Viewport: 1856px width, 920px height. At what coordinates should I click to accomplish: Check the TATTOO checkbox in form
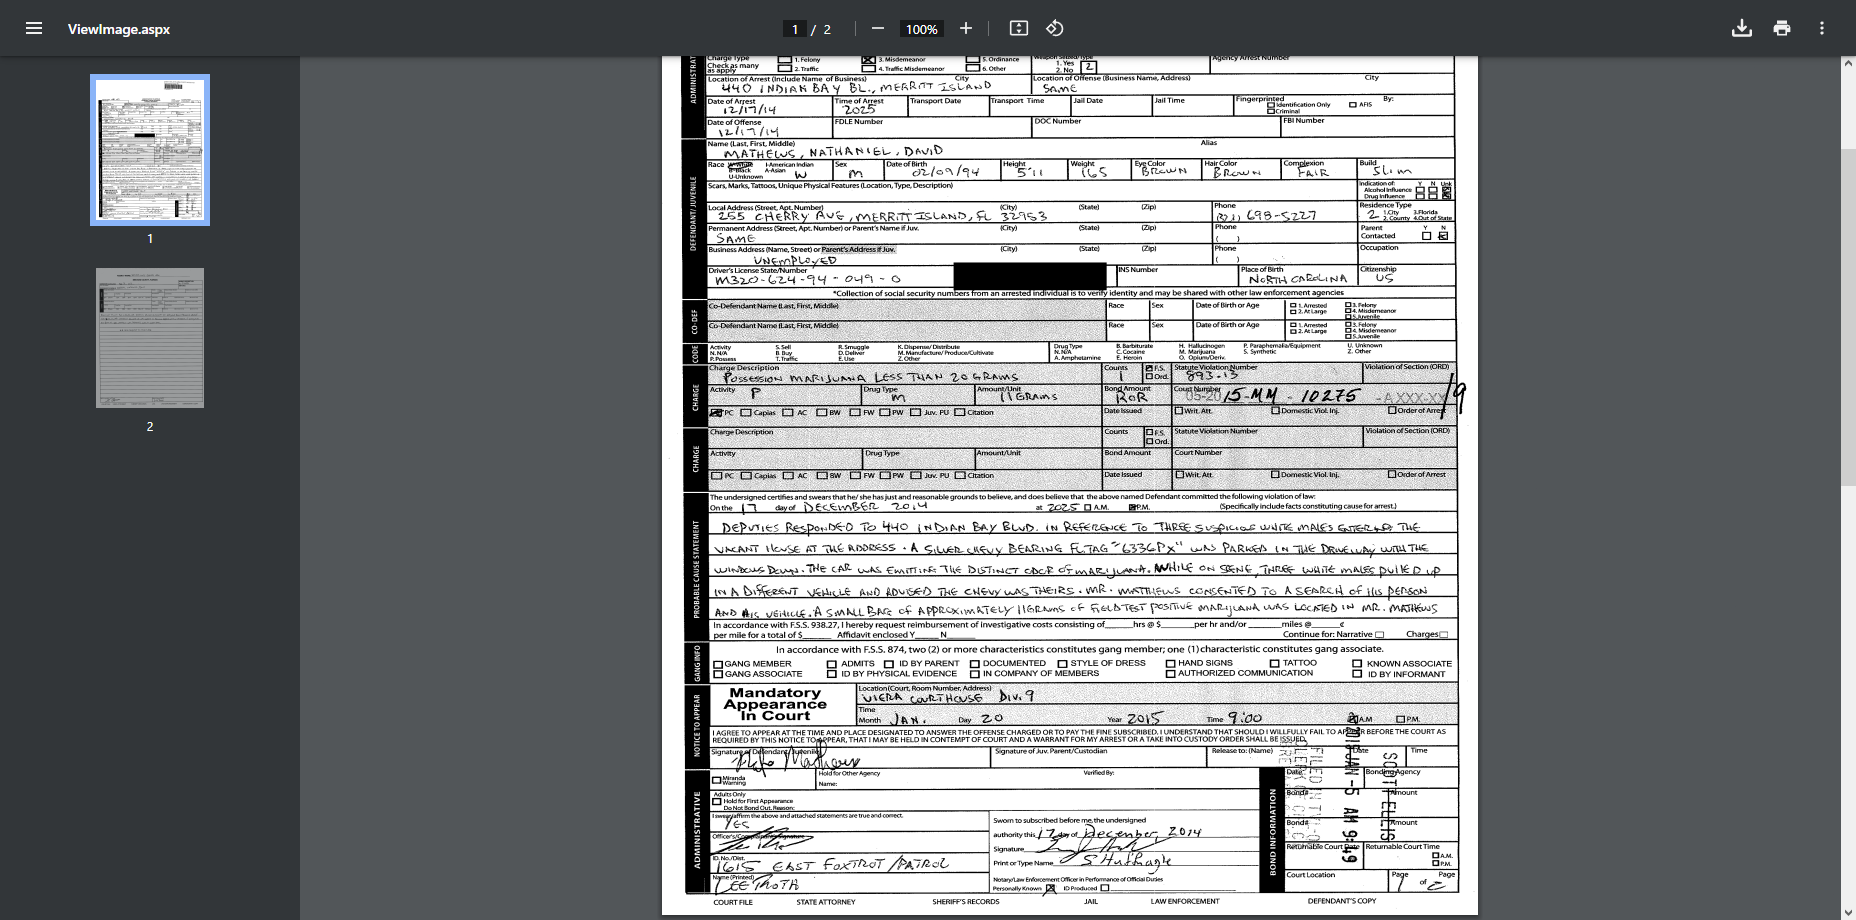point(1275,663)
